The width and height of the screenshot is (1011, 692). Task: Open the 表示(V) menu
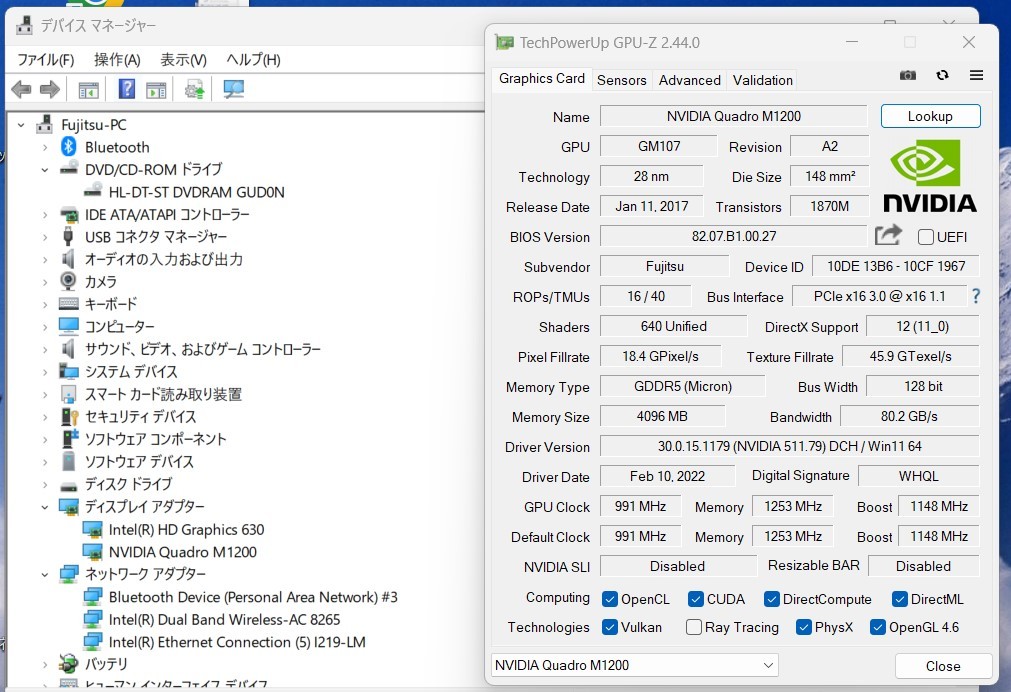coord(183,60)
